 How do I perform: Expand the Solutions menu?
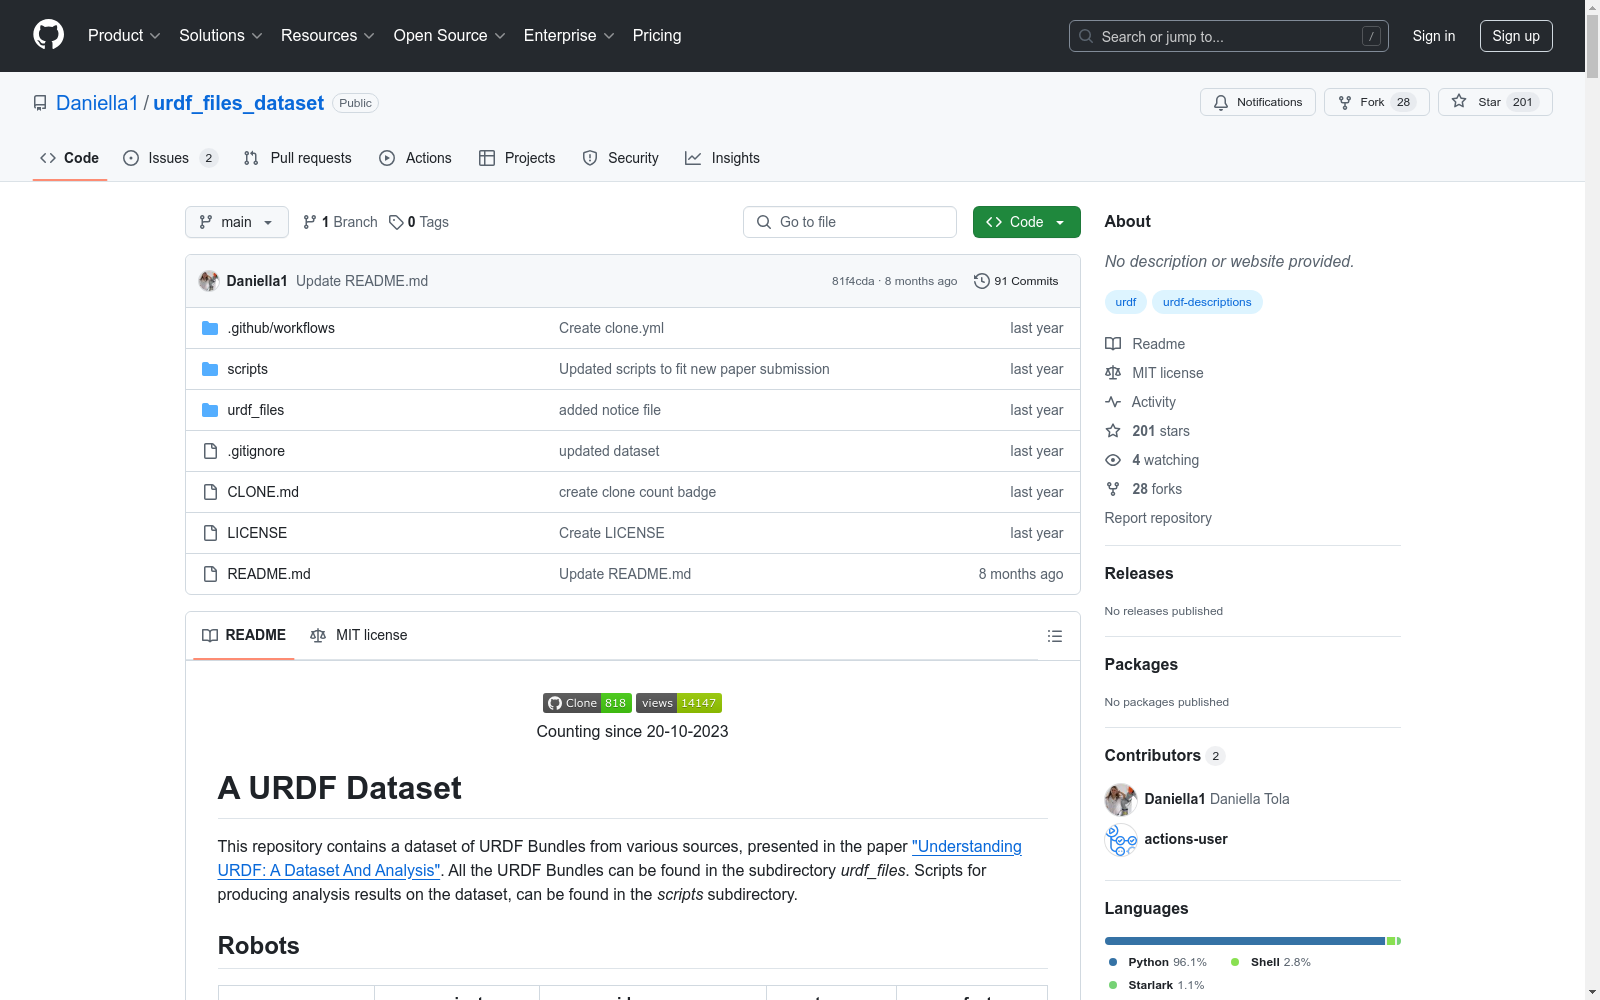tap(221, 36)
